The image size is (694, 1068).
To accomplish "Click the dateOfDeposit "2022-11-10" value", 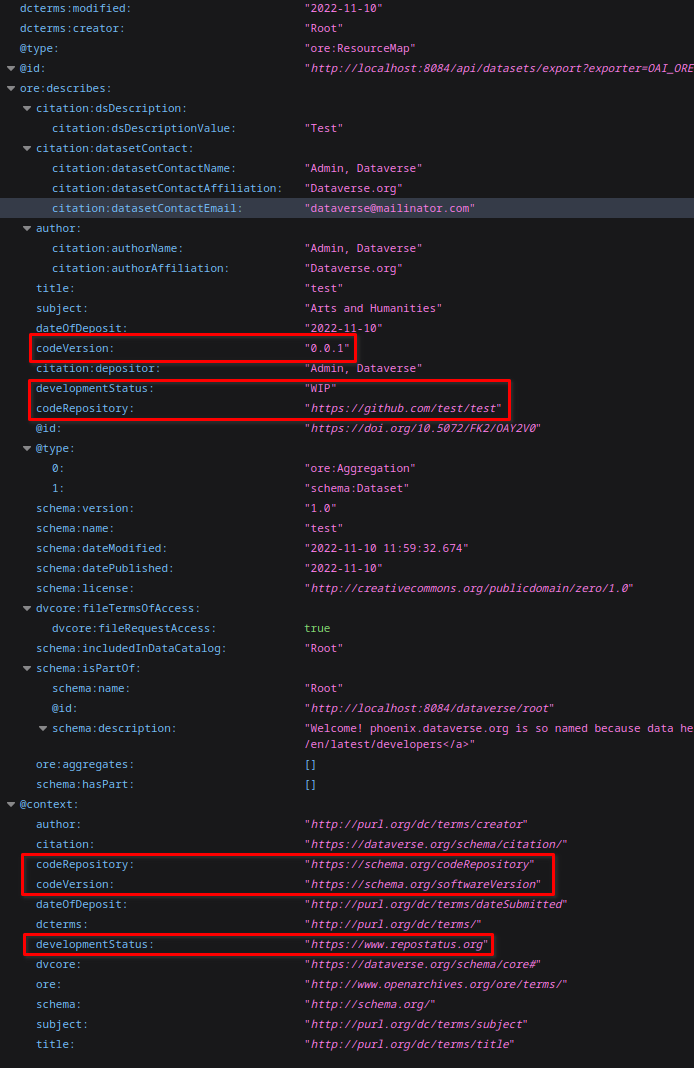I will tap(343, 328).
